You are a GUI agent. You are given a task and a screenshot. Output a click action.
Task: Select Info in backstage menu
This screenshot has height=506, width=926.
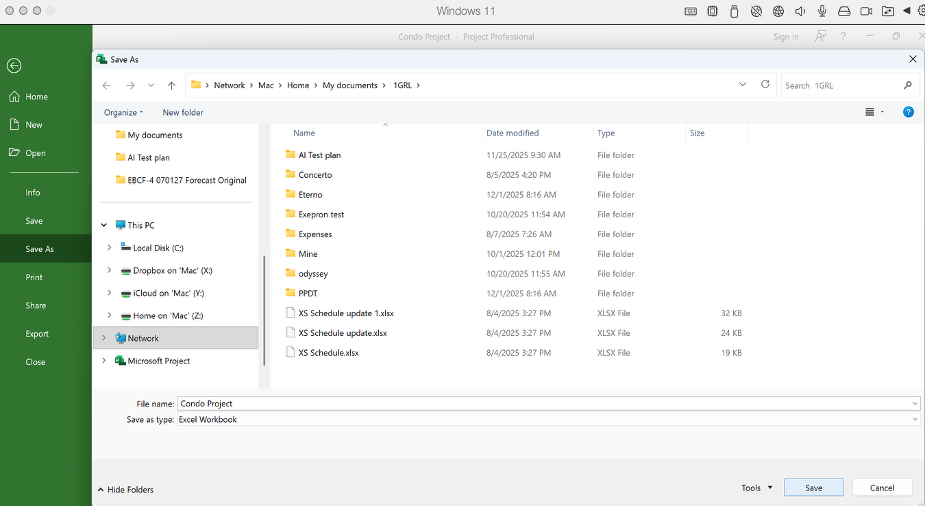pos(32,192)
